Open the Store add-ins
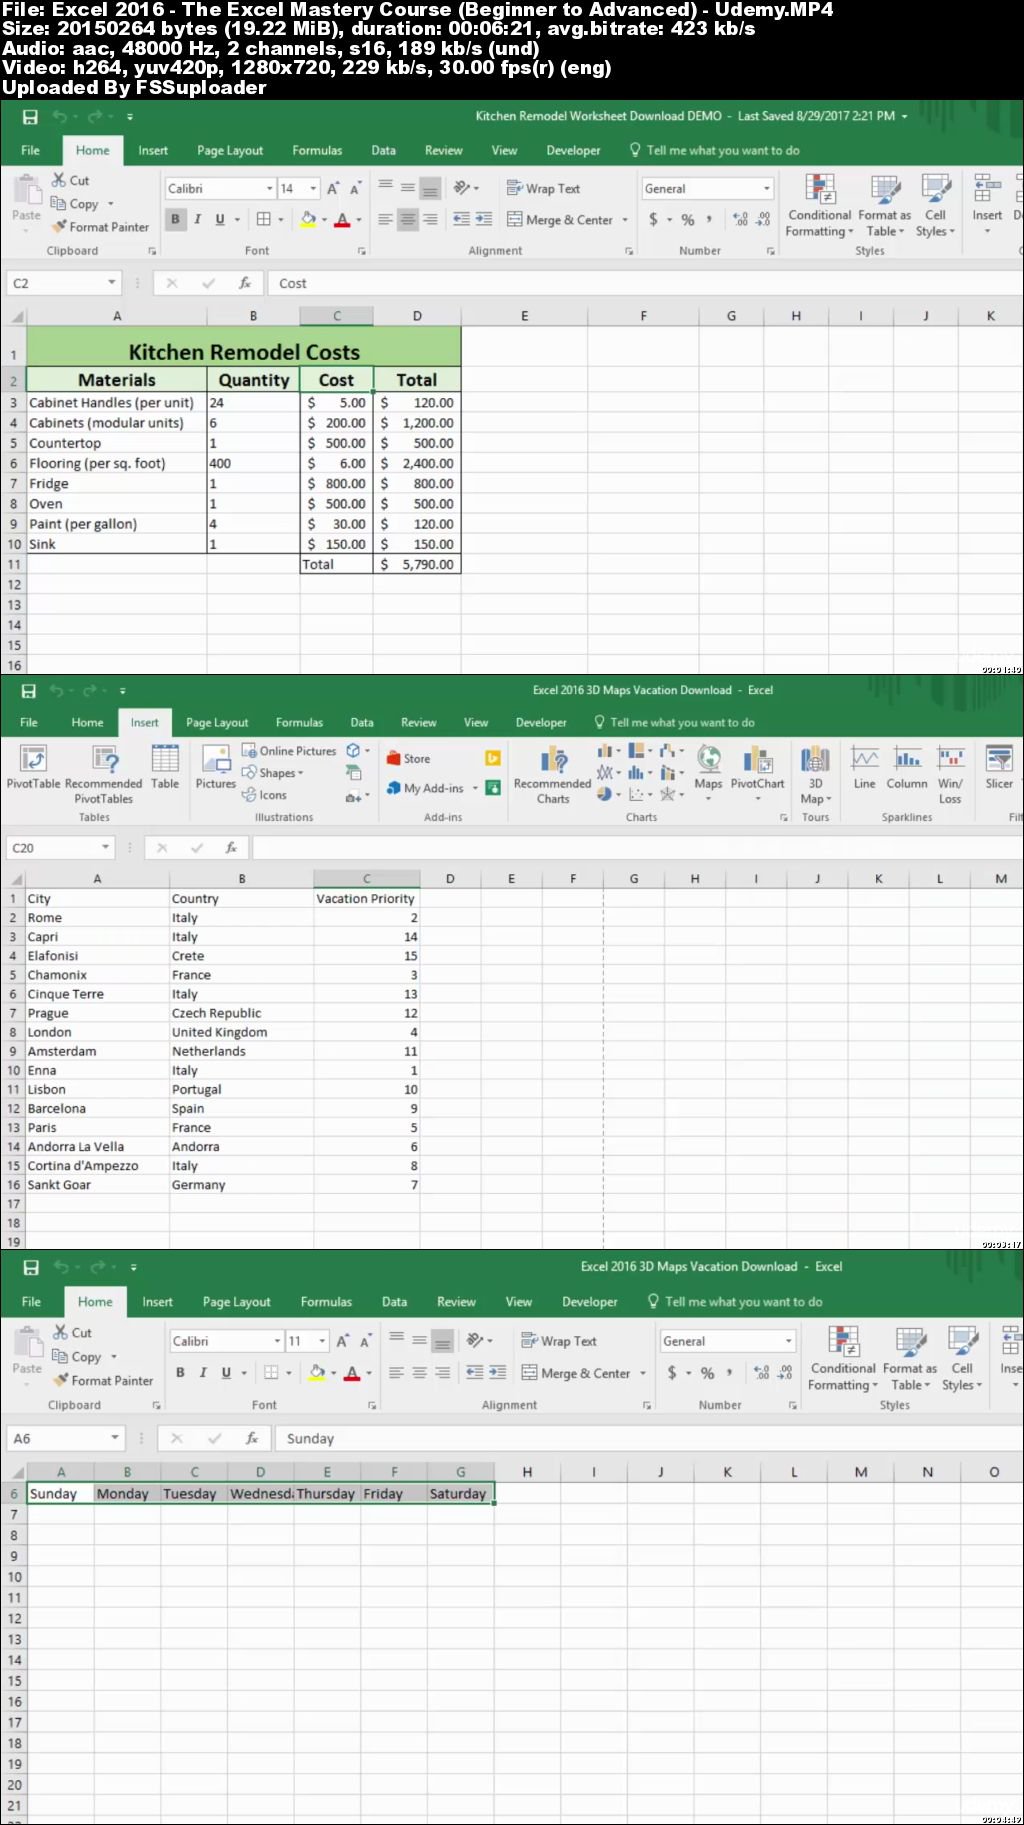Viewport: 1024px width, 1825px height. [x=409, y=759]
